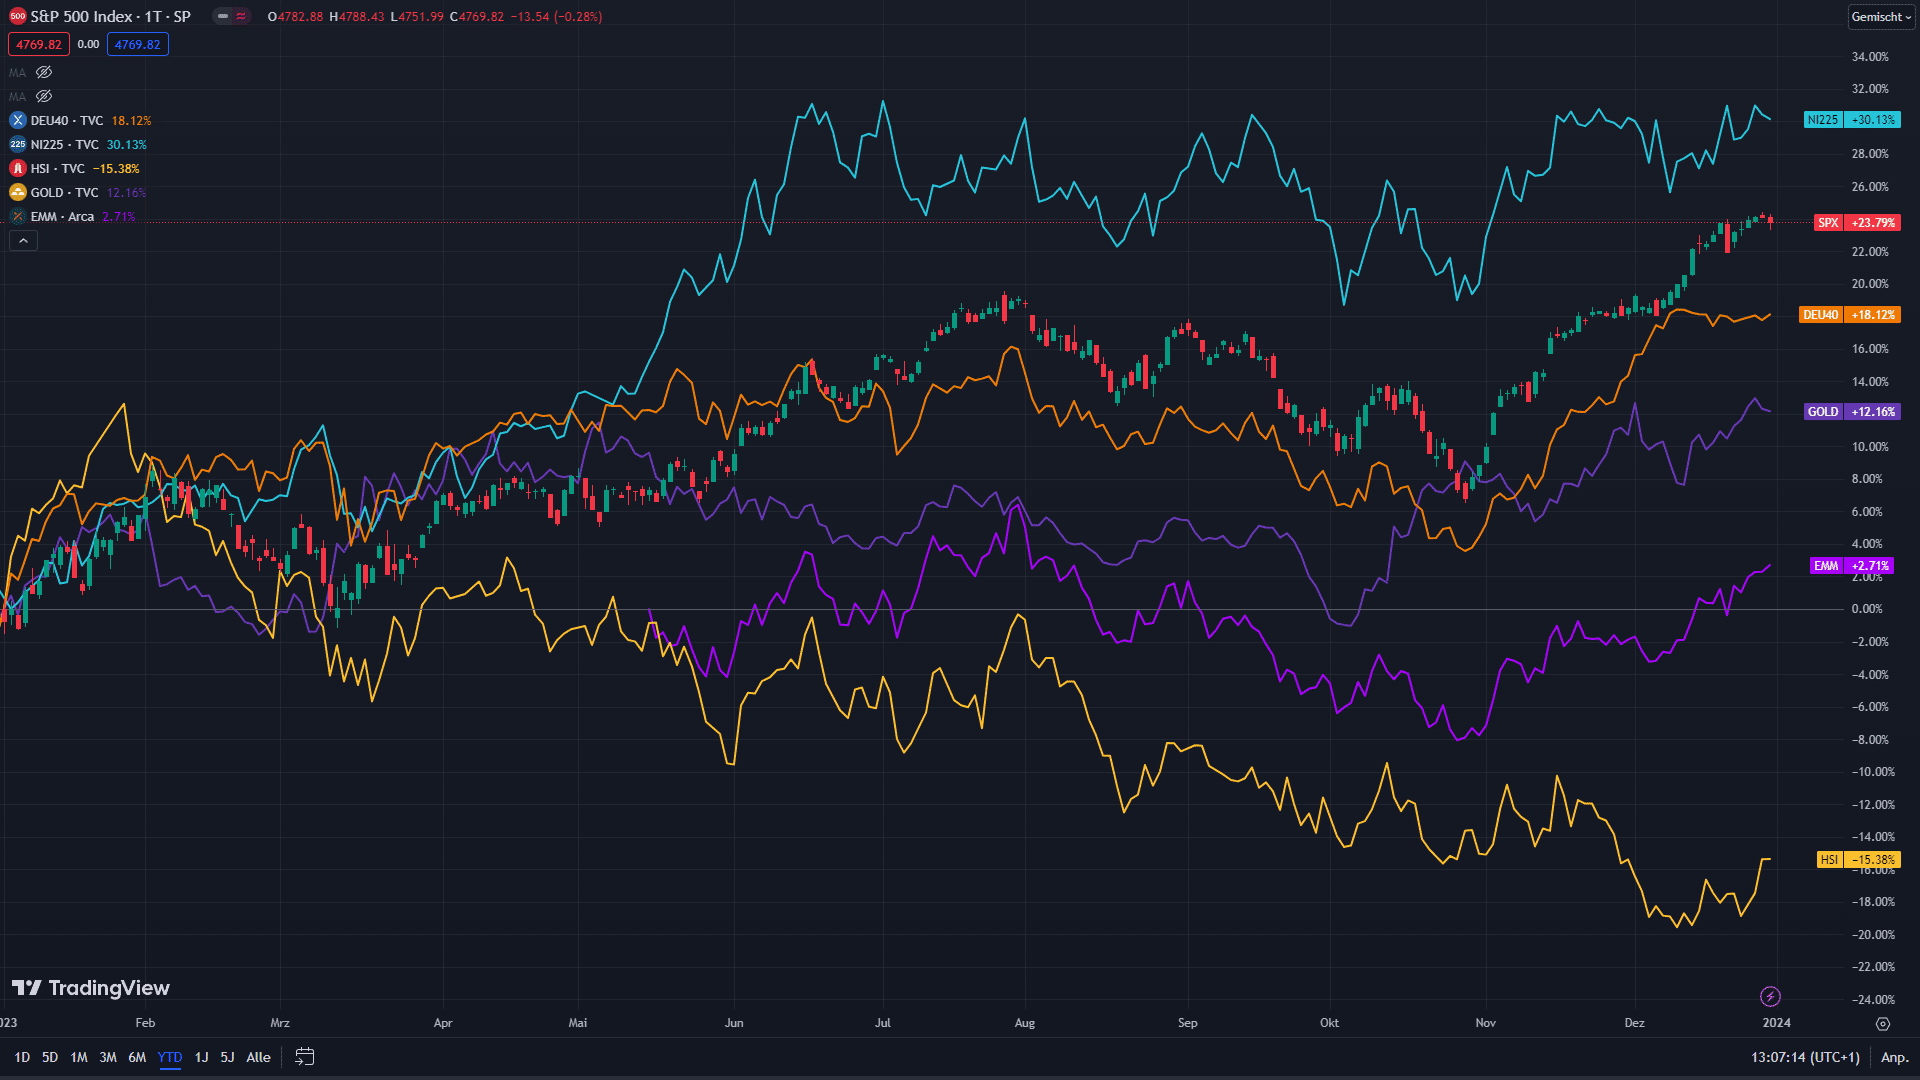Click the 0.00% price axis label
Image resolution: width=1920 pixels, height=1080 pixels.
click(x=1867, y=609)
